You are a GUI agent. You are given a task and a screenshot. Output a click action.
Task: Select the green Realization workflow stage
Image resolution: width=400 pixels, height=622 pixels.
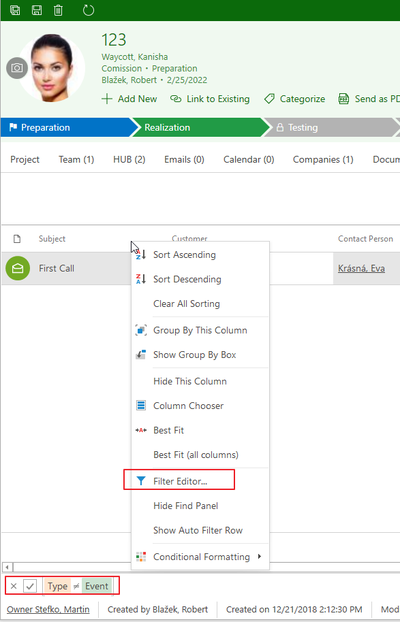pyautogui.click(x=200, y=127)
